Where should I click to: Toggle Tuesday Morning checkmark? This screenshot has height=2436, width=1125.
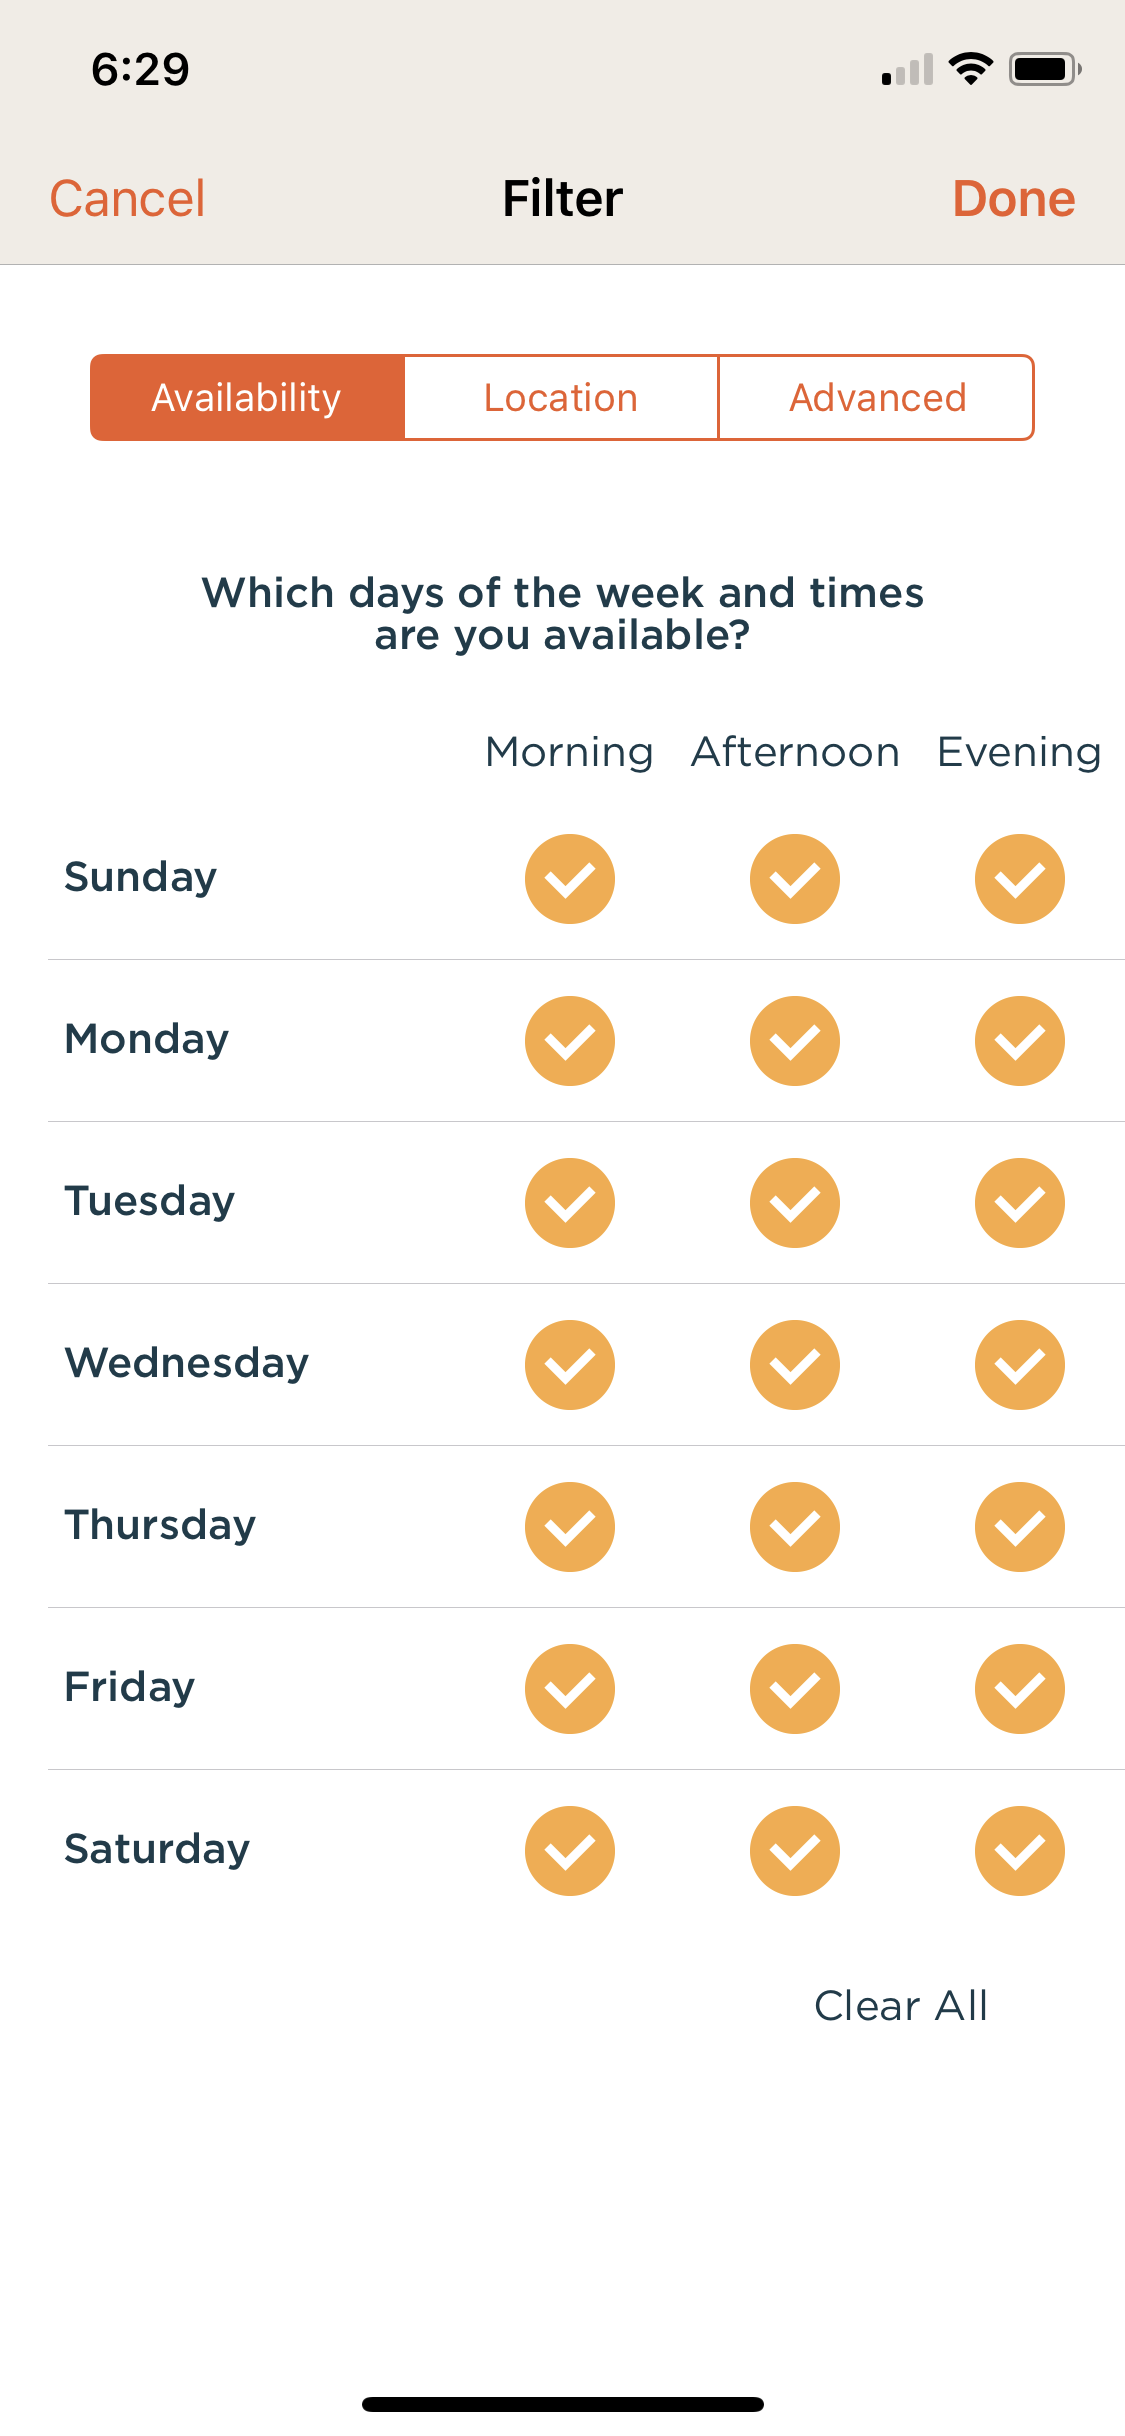coord(569,1203)
